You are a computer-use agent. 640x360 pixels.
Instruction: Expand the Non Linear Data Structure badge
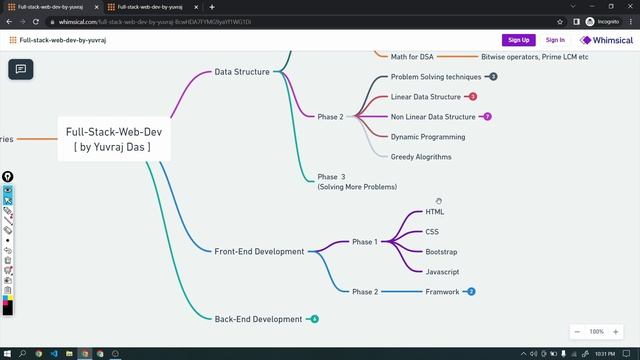point(487,117)
